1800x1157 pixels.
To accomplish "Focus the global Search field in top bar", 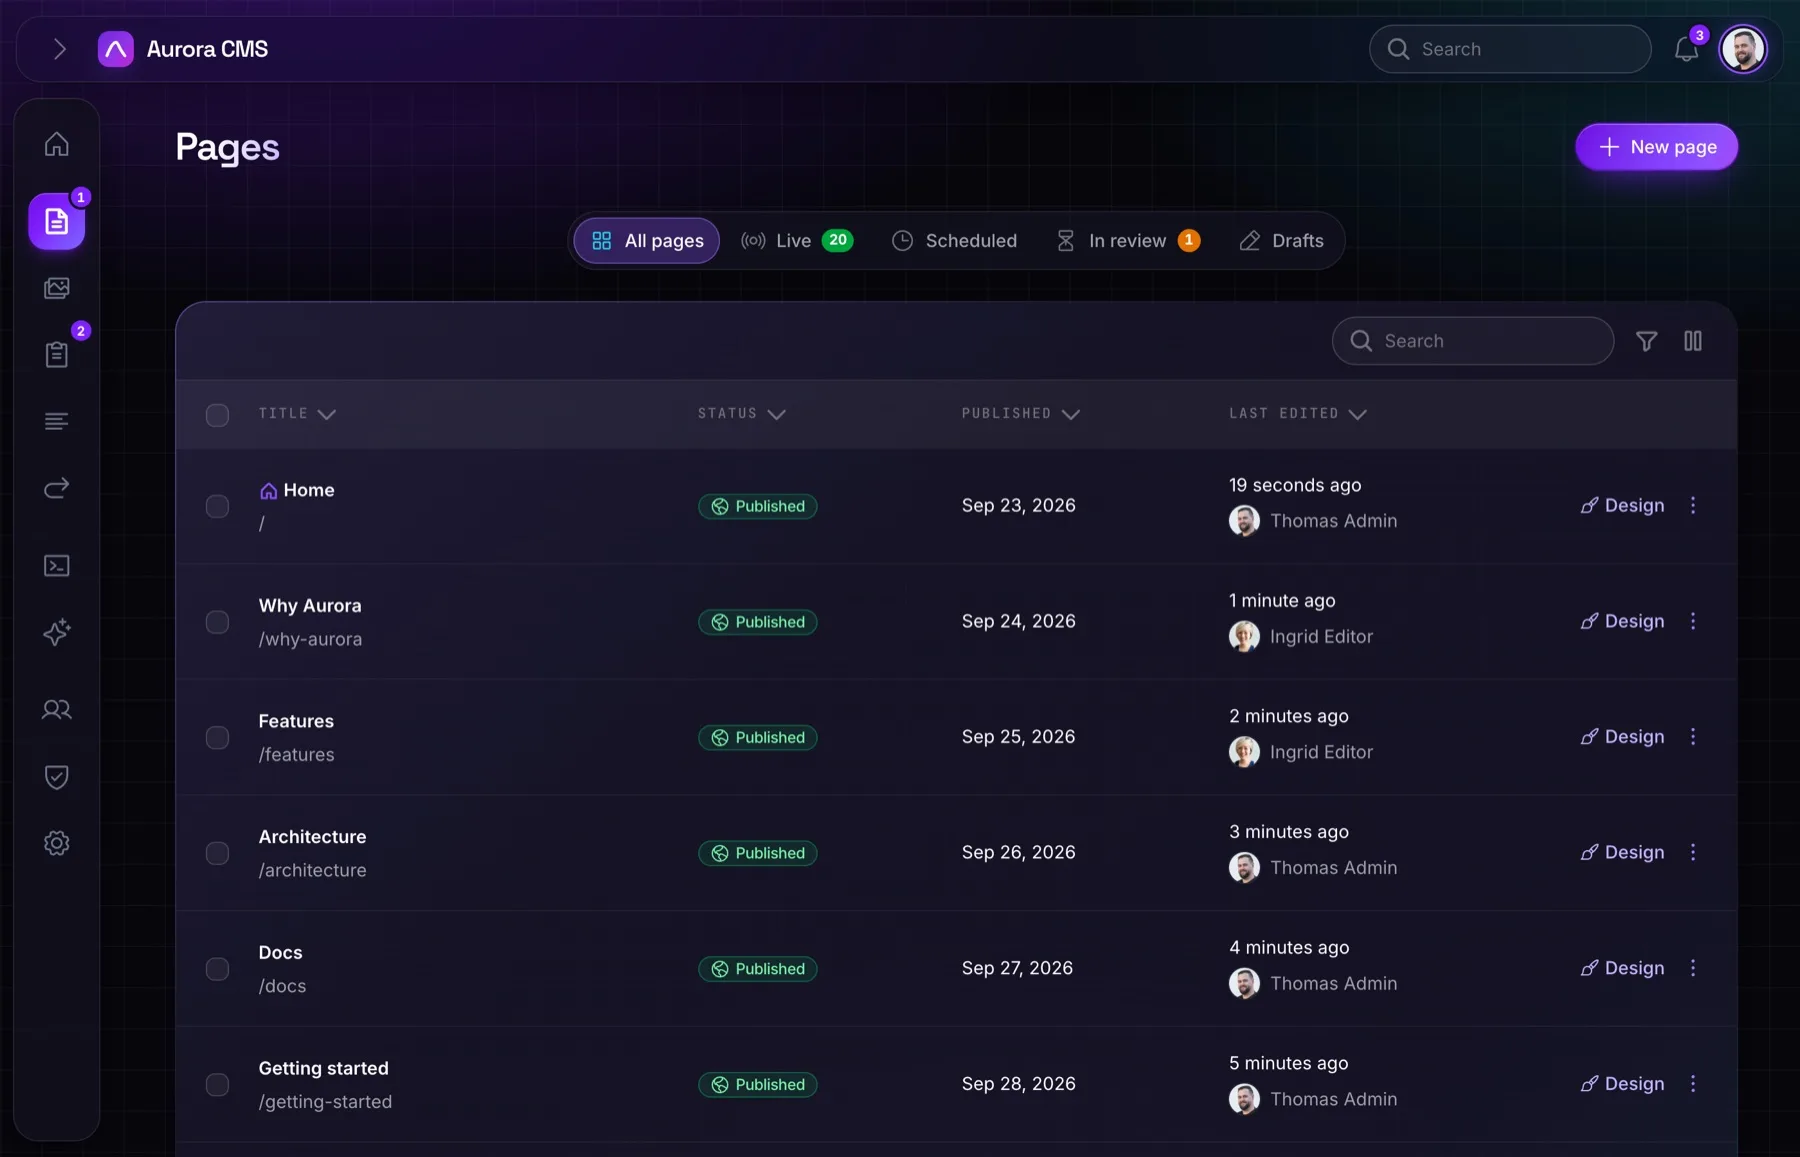I will [1510, 49].
